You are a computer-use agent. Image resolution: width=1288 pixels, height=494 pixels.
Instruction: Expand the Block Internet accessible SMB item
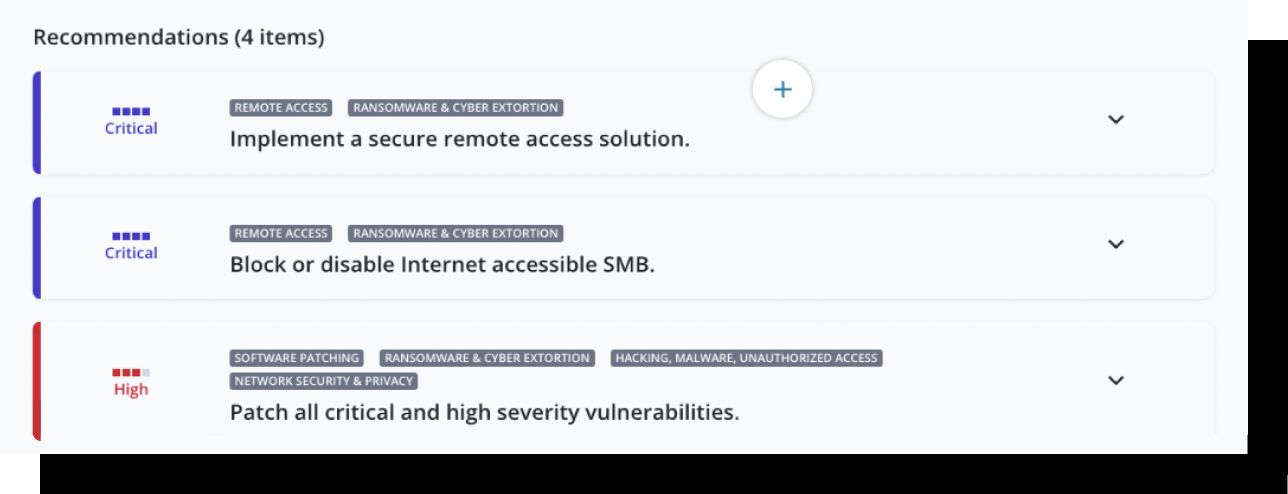(1116, 244)
